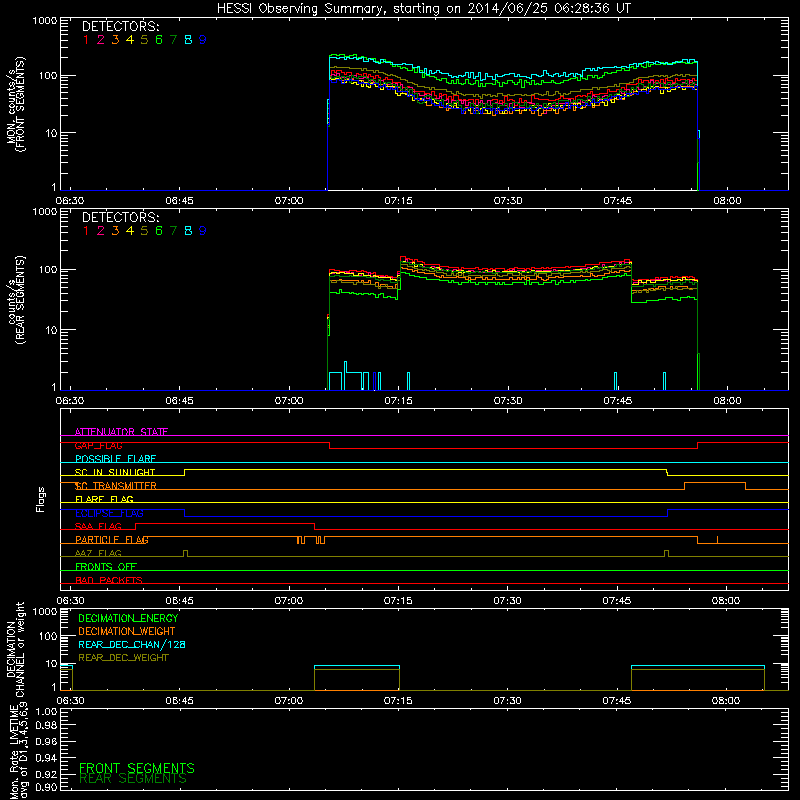Select the SC_IN_SUNLIGHT flag label
The height and width of the screenshot is (800, 800).
115,472
